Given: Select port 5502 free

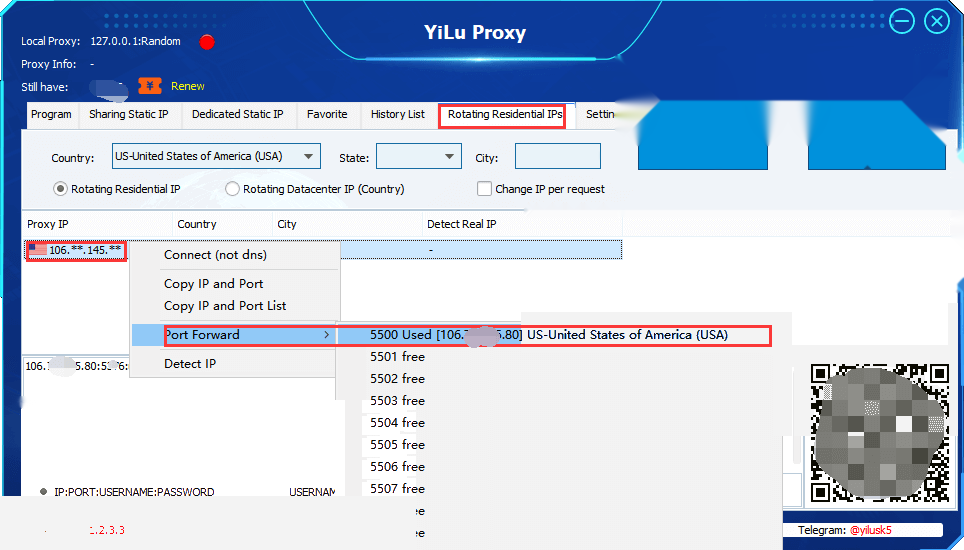Looking at the screenshot, I should [397, 379].
